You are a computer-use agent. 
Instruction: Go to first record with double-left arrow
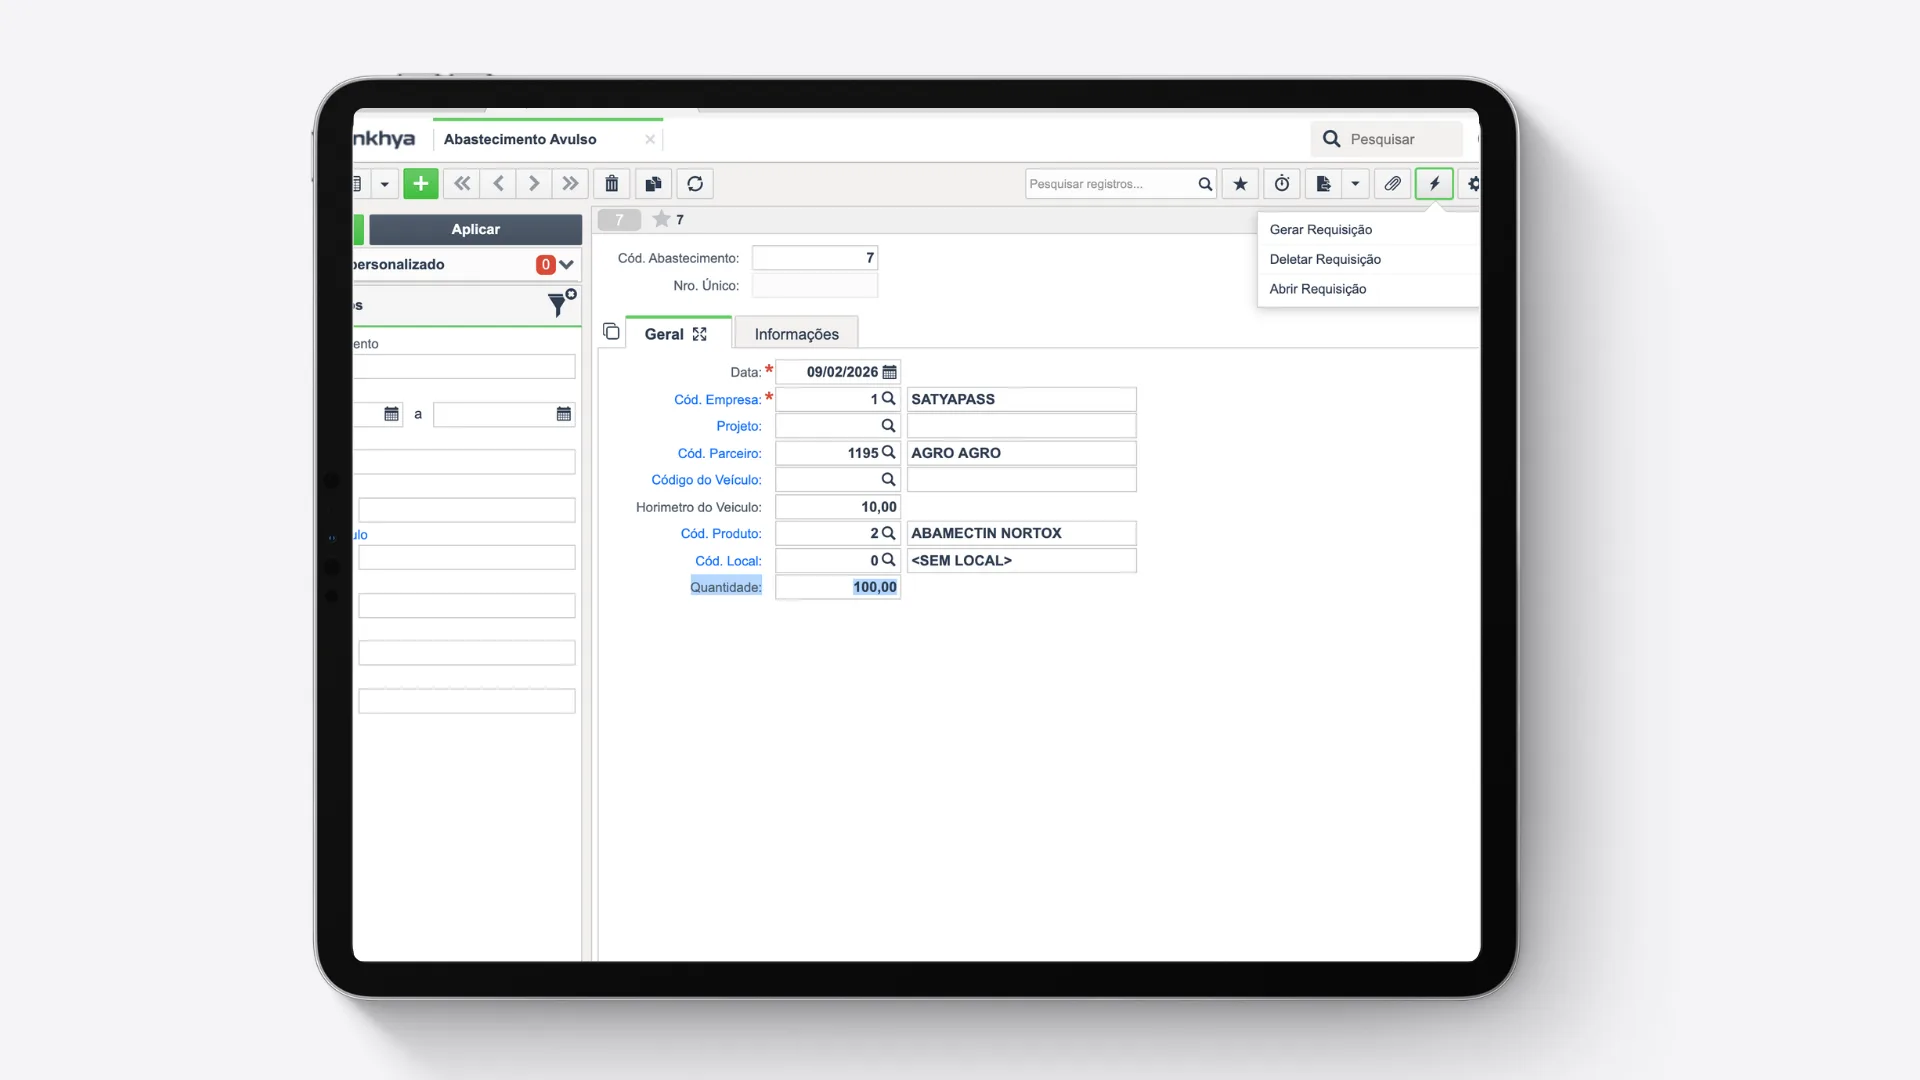point(462,184)
